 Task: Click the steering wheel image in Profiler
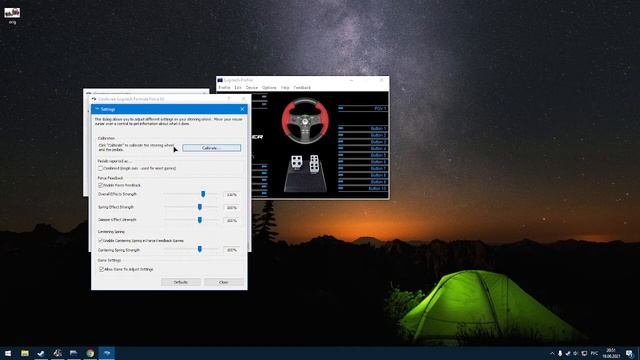click(x=305, y=121)
